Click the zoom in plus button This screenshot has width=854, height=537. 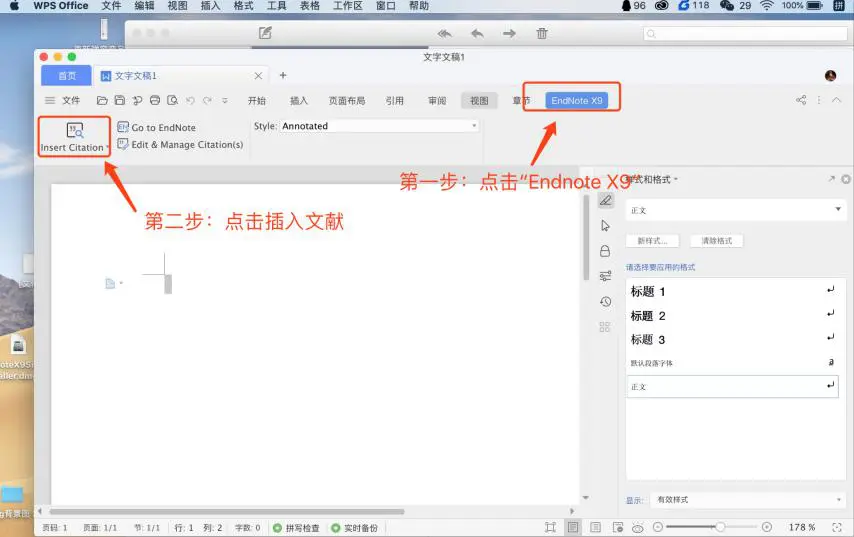point(767,527)
